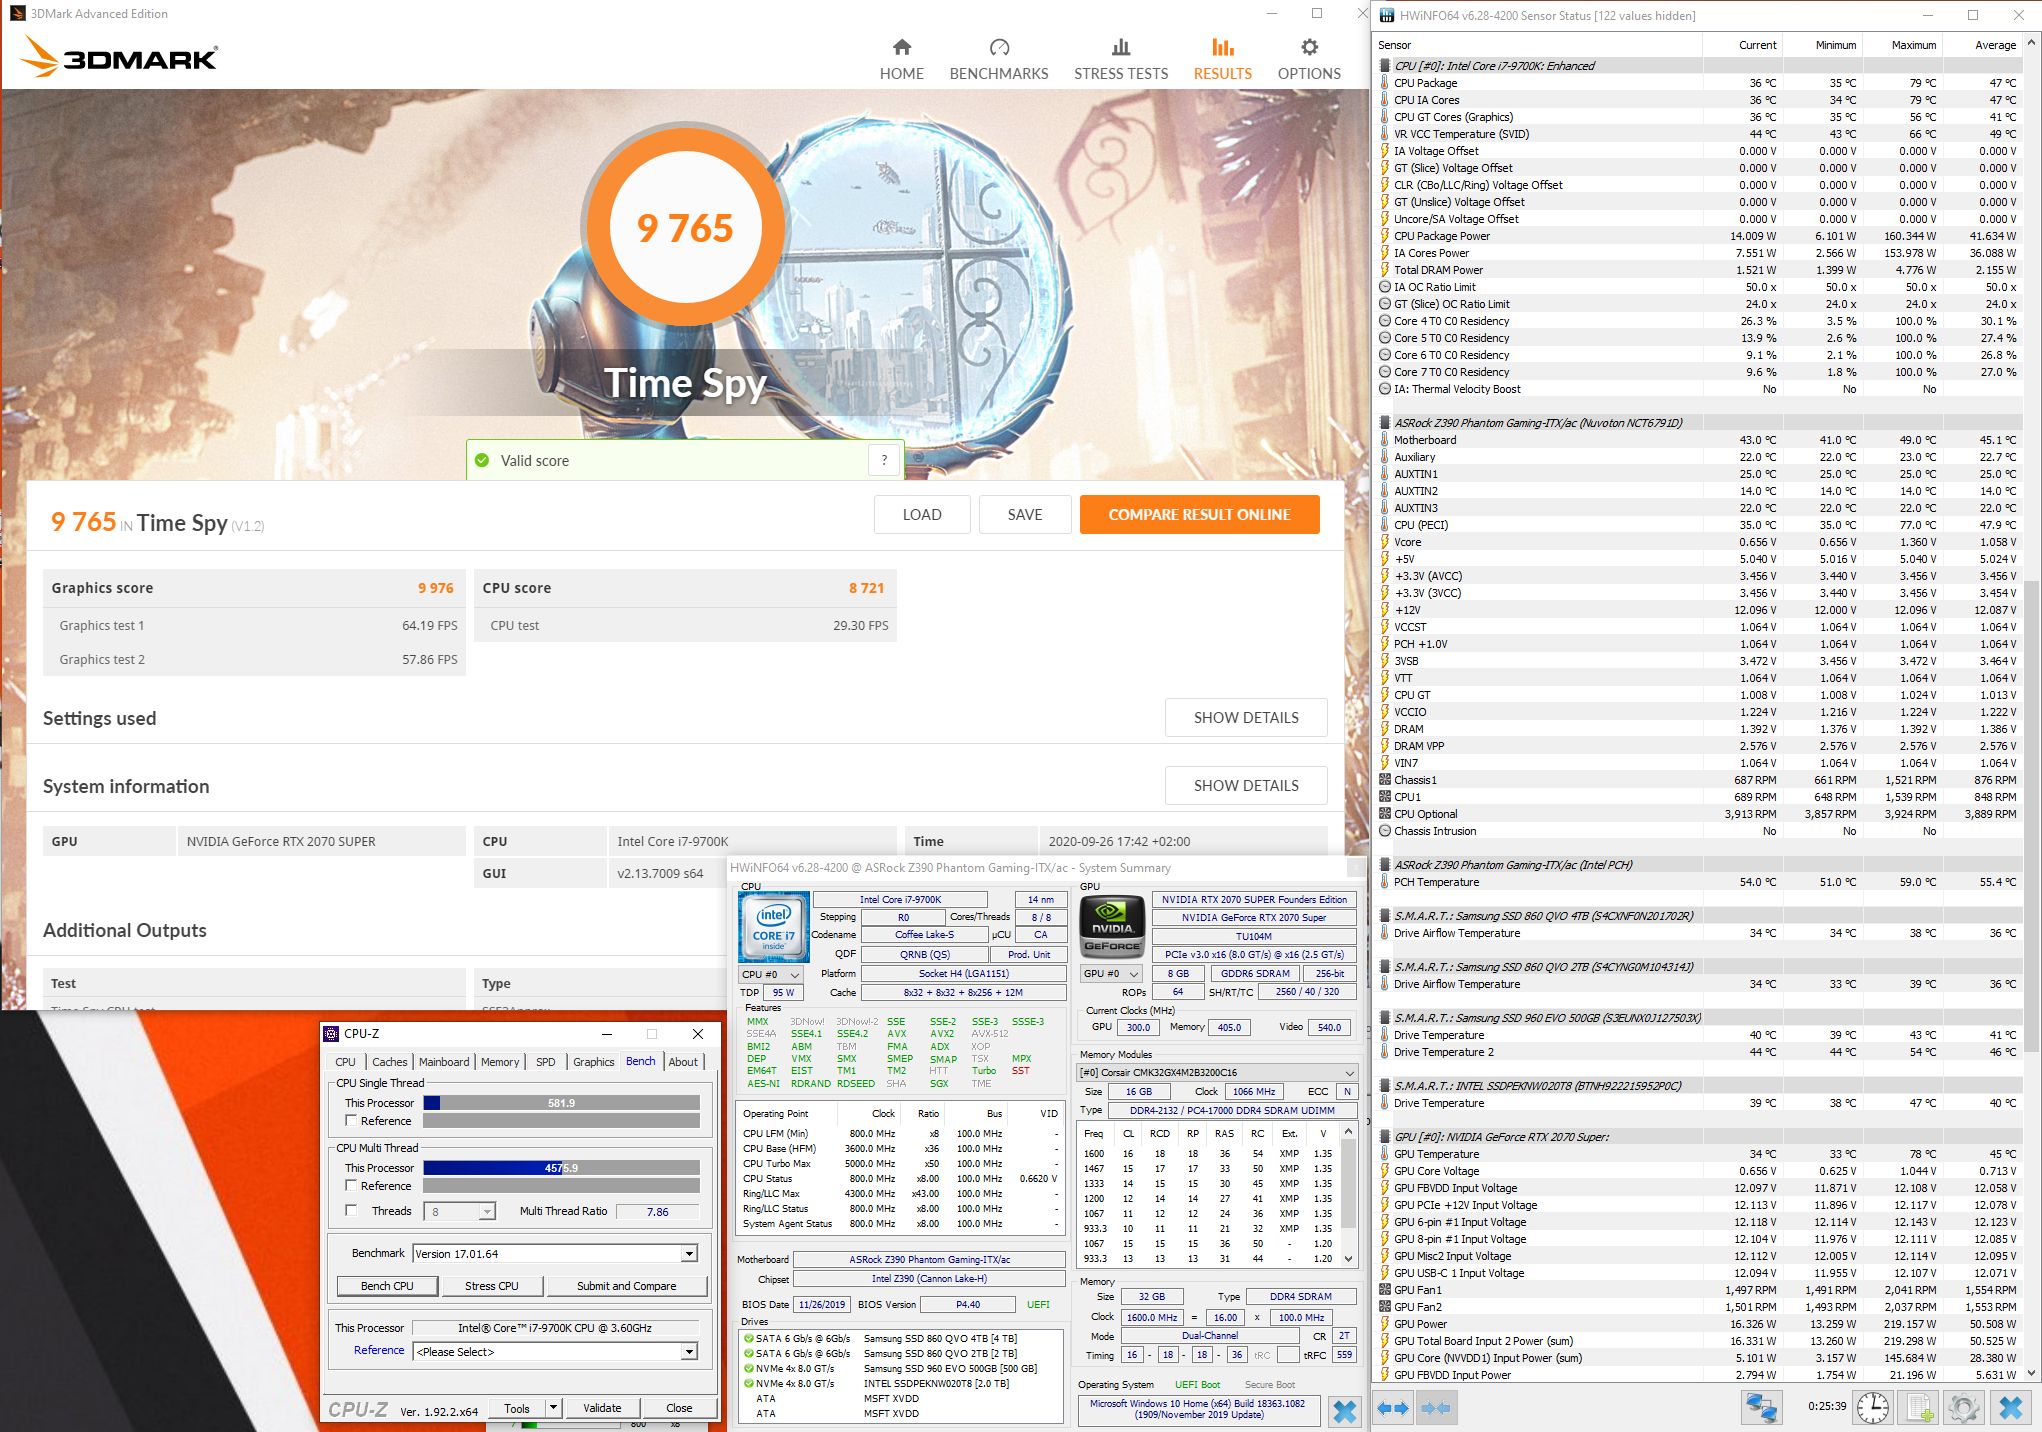Click Submit and Compare in CPU-Z

(626, 1286)
